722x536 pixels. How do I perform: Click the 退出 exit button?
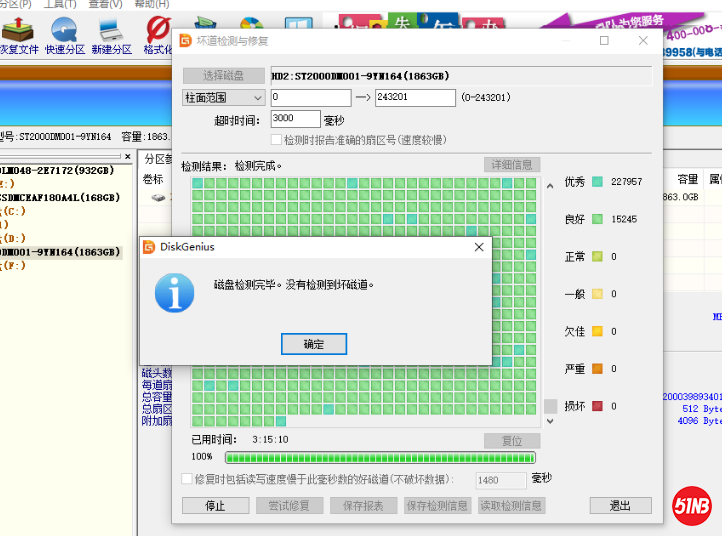(619, 505)
